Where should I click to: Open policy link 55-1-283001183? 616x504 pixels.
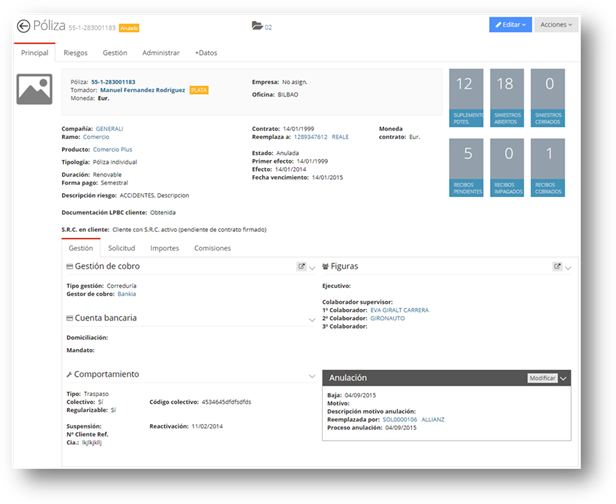[113, 82]
